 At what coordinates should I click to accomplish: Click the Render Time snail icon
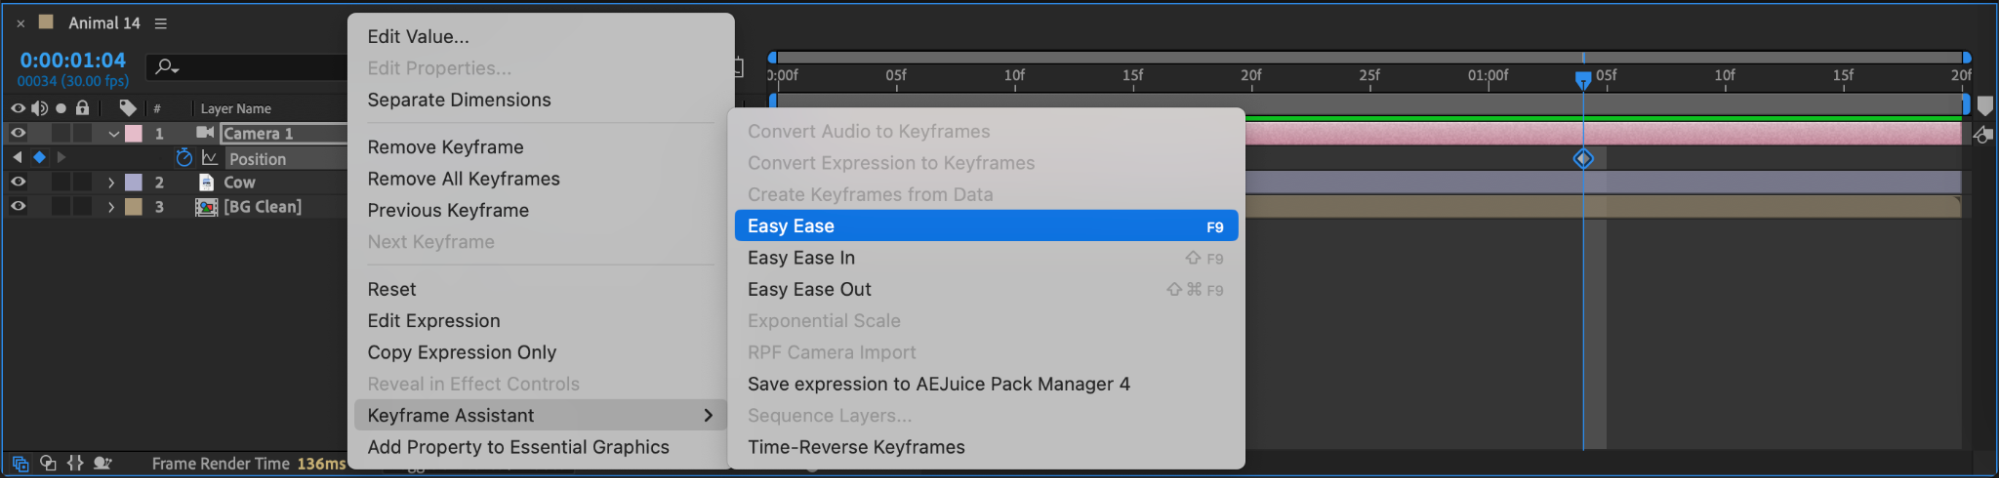pos(102,463)
